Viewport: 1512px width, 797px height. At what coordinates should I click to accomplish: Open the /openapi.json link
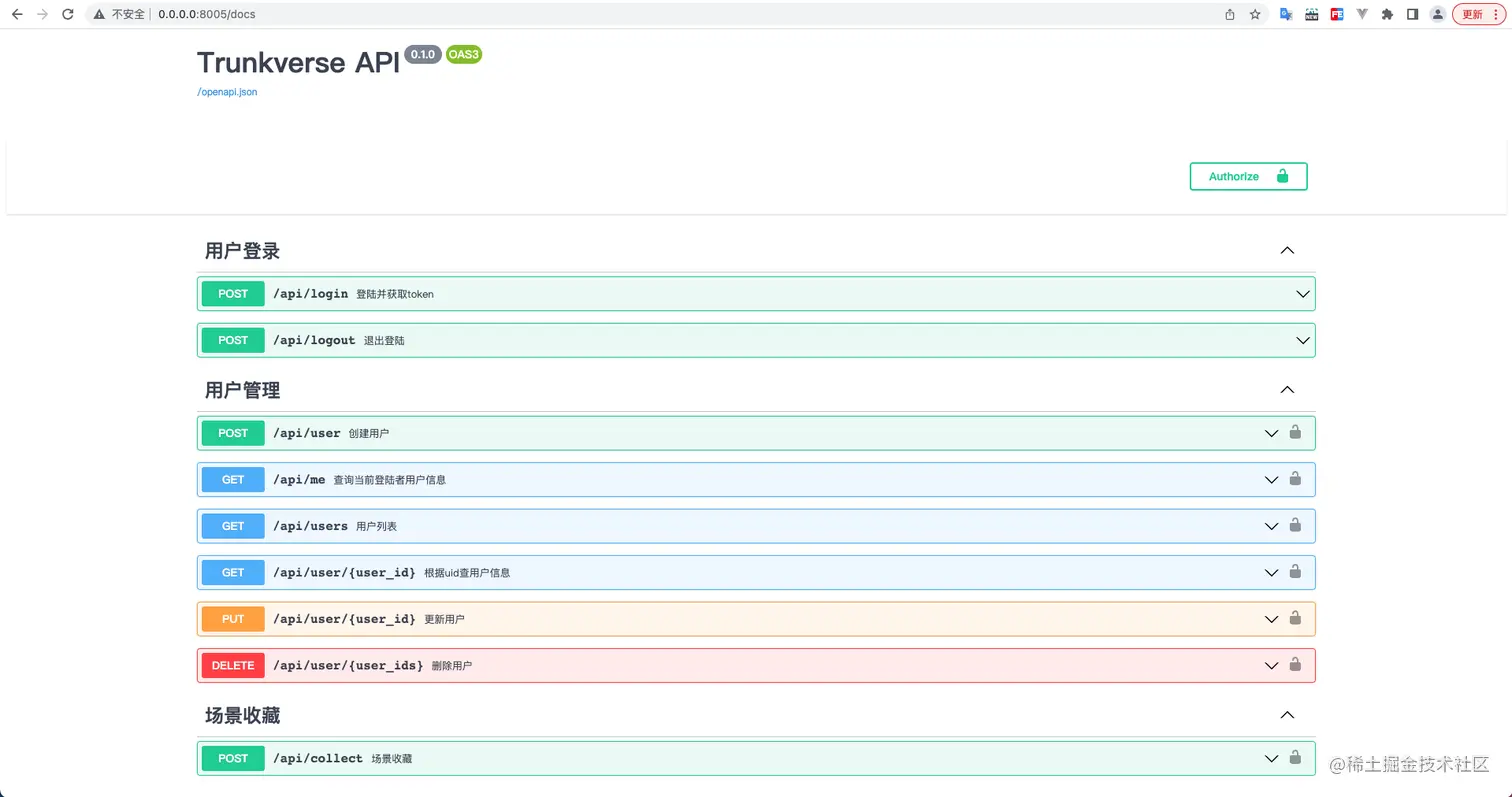click(x=227, y=92)
